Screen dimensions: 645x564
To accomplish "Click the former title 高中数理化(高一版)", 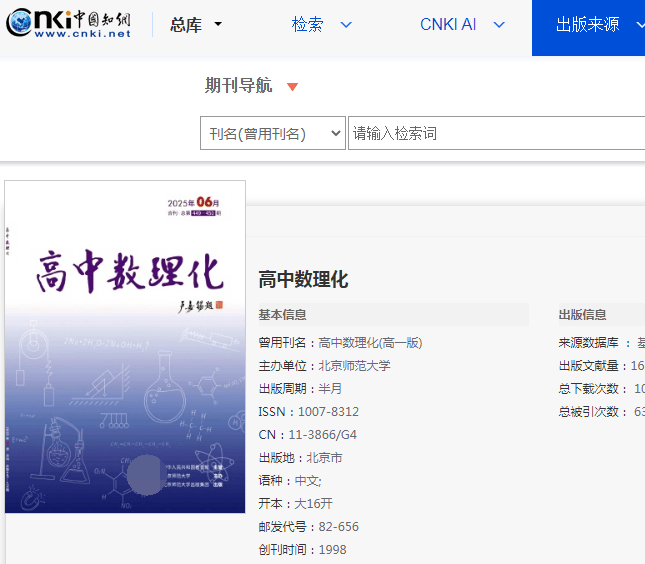I will 370,343.
